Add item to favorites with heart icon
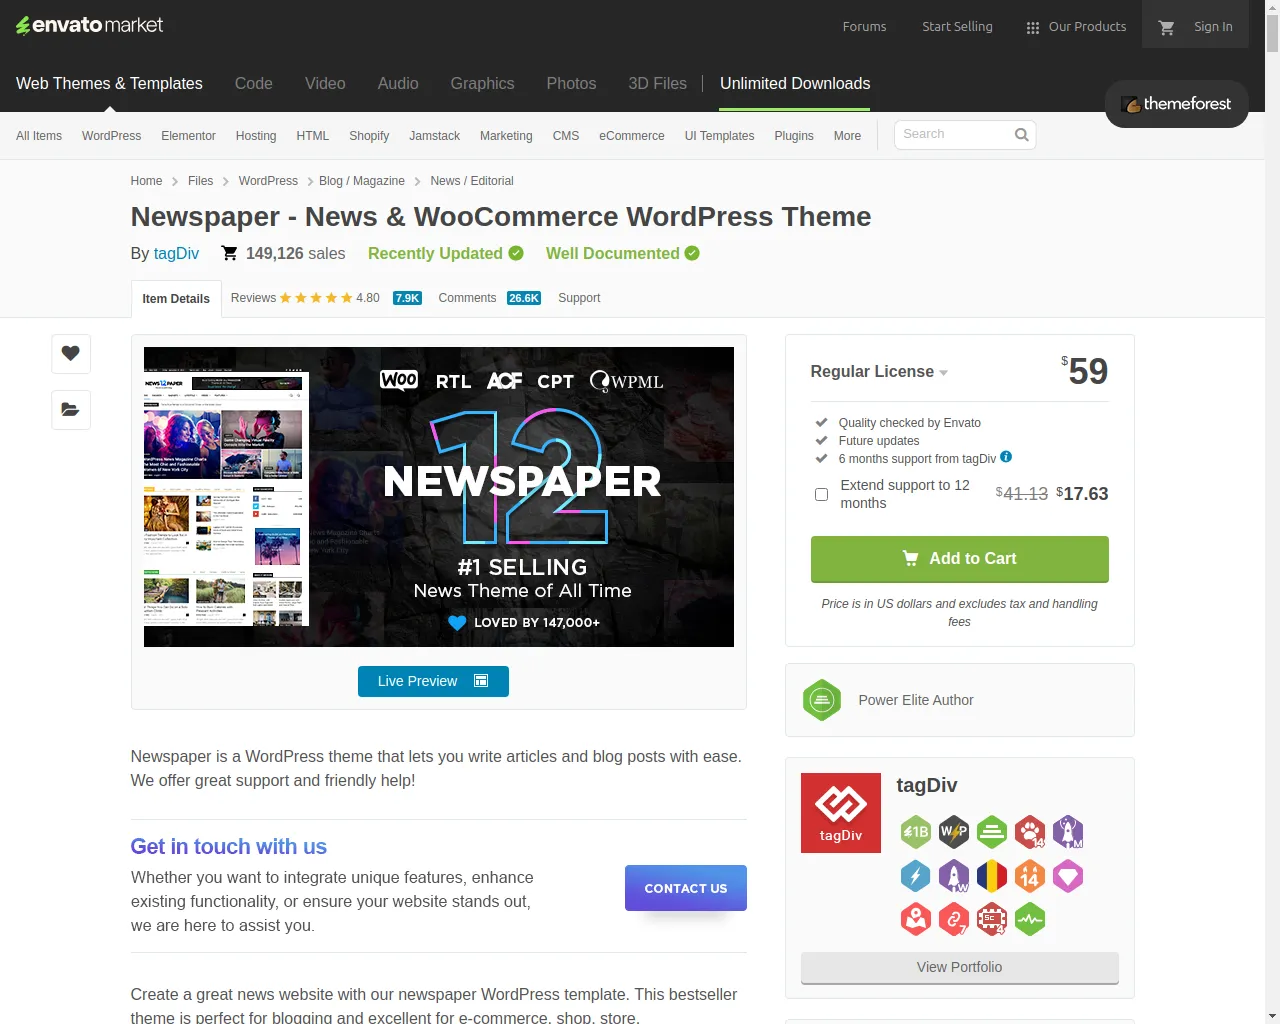The height and width of the screenshot is (1024, 1280). 71,353
